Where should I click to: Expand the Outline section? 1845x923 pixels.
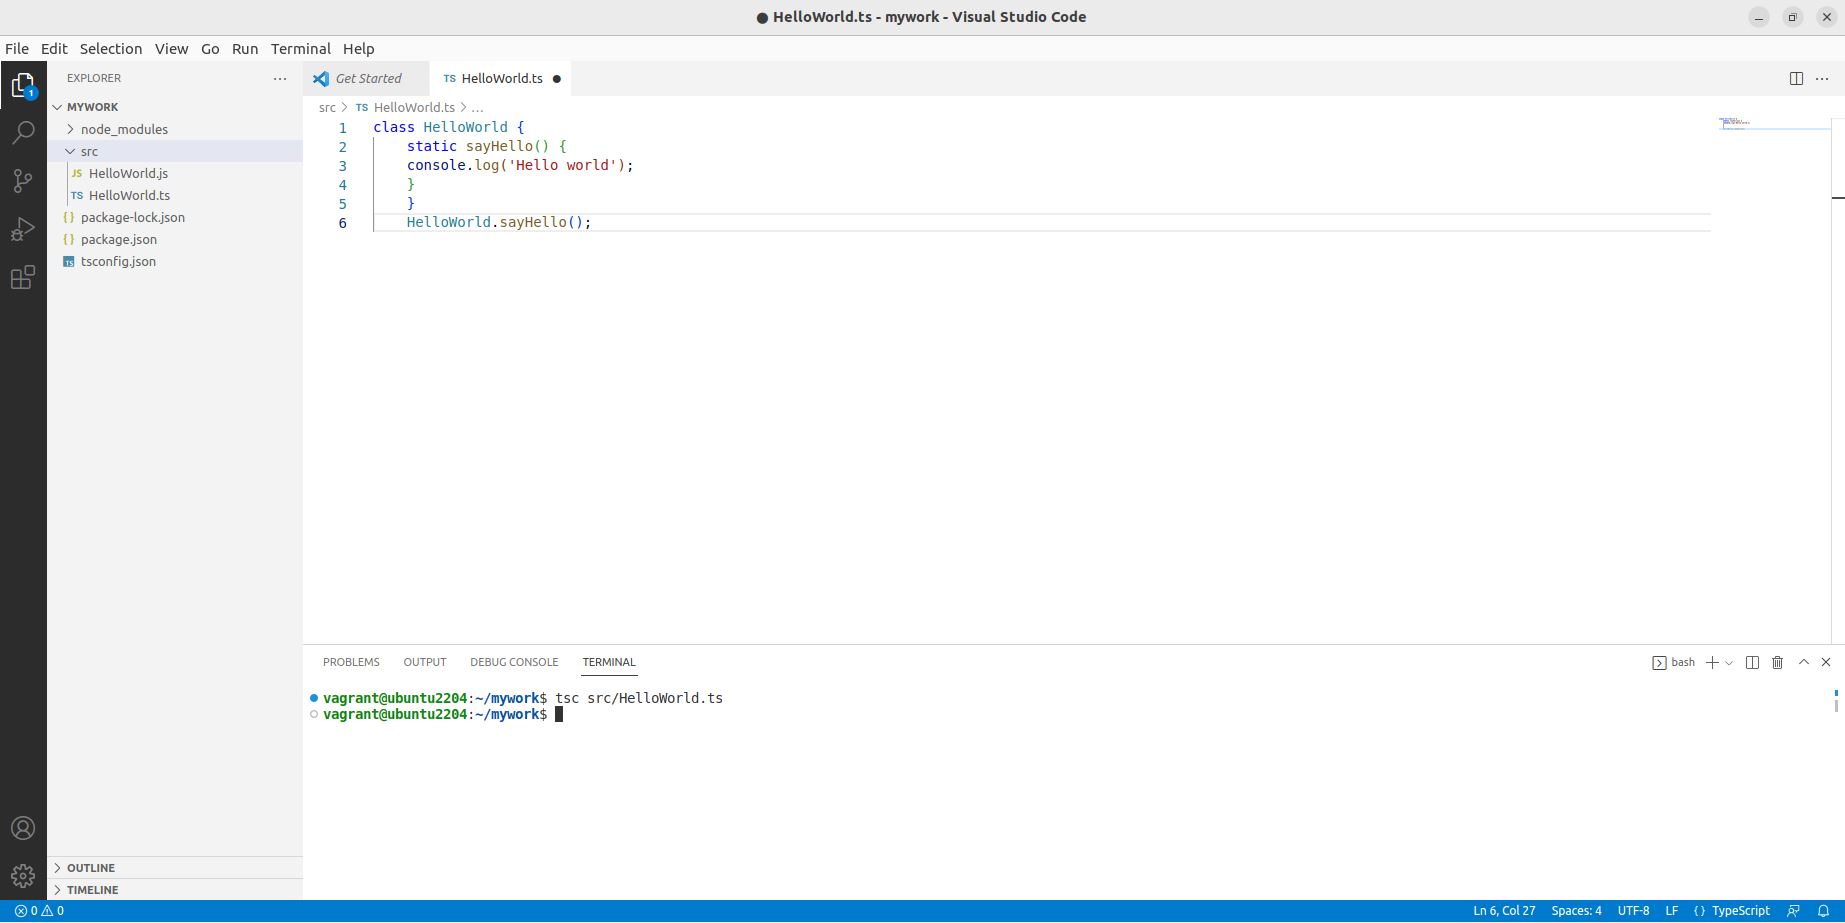(91, 867)
